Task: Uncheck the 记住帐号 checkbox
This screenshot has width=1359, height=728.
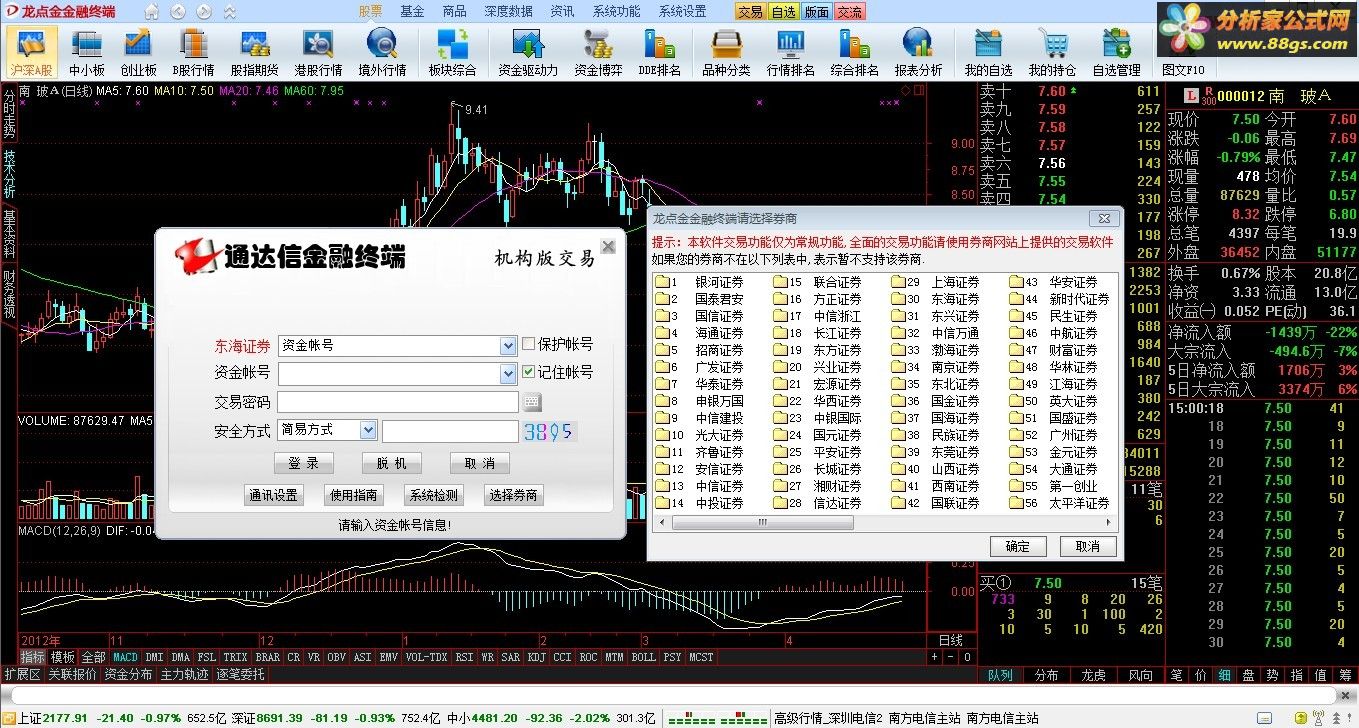Action: click(529, 372)
